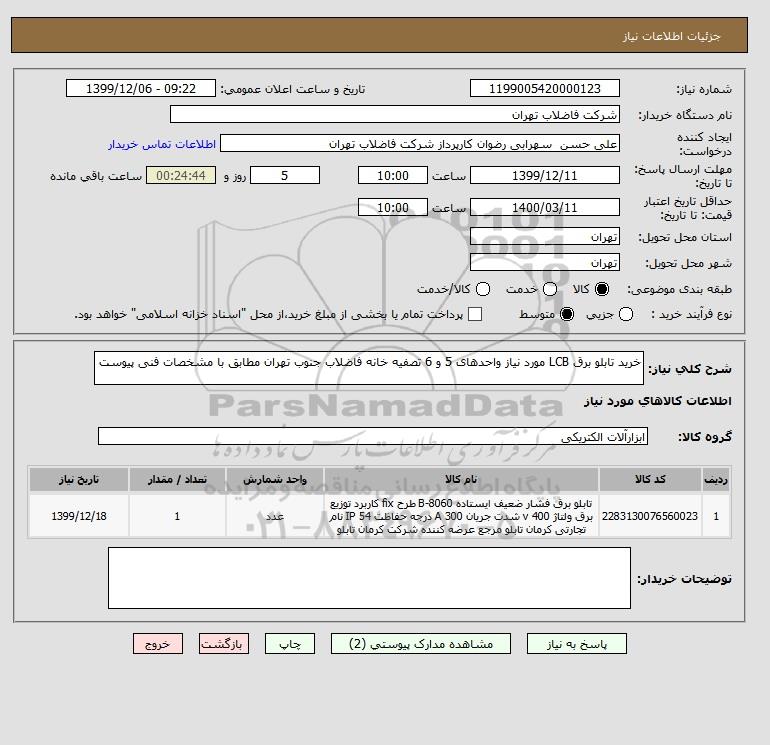Click the نام کالا column header
Image resolution: width=770 pixels, height=745 pixels.
tap(461, 479)
